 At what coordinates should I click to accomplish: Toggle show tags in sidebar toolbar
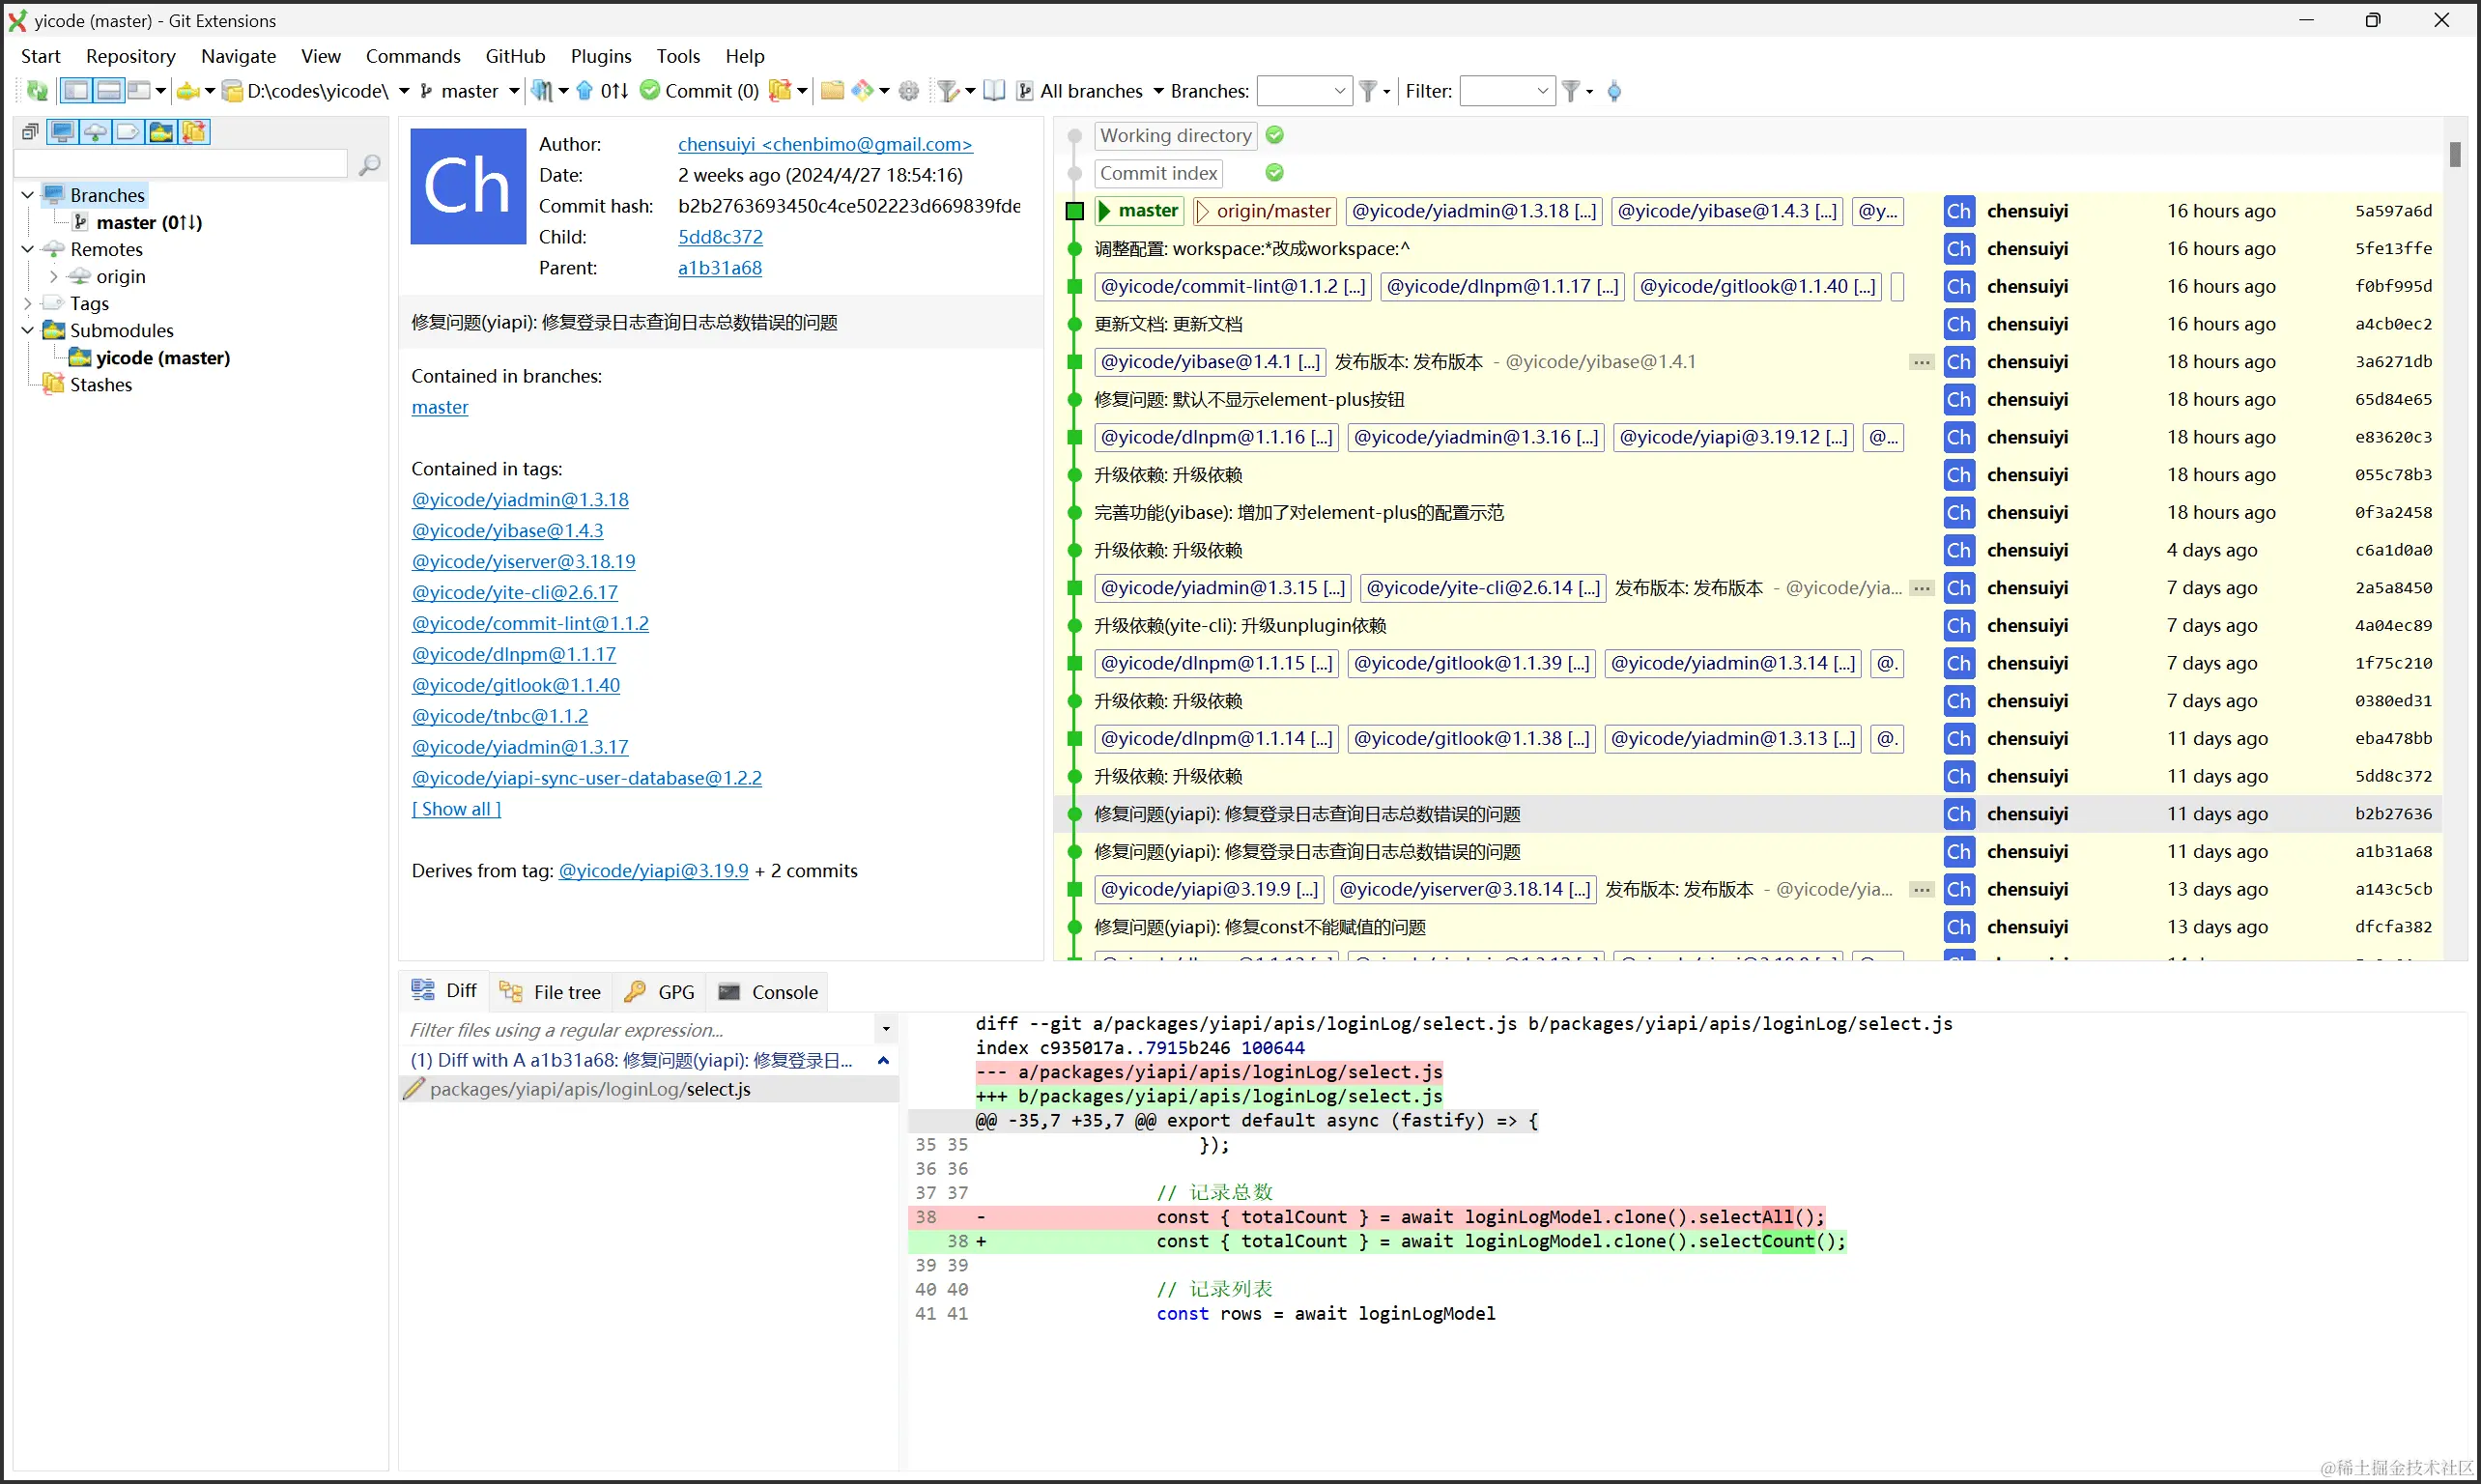click(x=128, y=132)
